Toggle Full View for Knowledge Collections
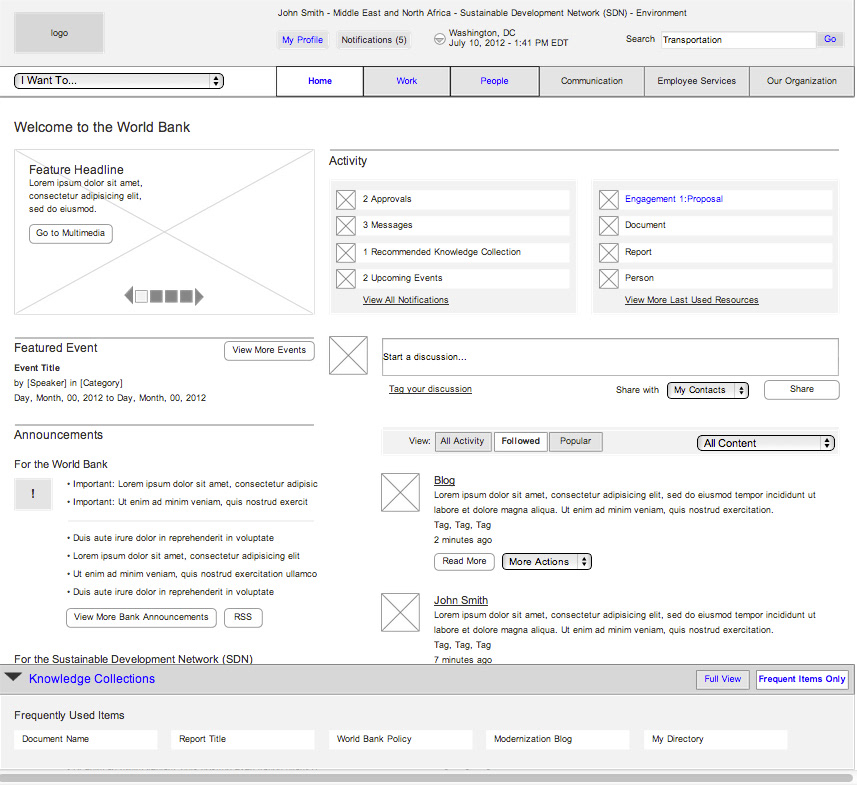857x785 pixels. [723, 679]
